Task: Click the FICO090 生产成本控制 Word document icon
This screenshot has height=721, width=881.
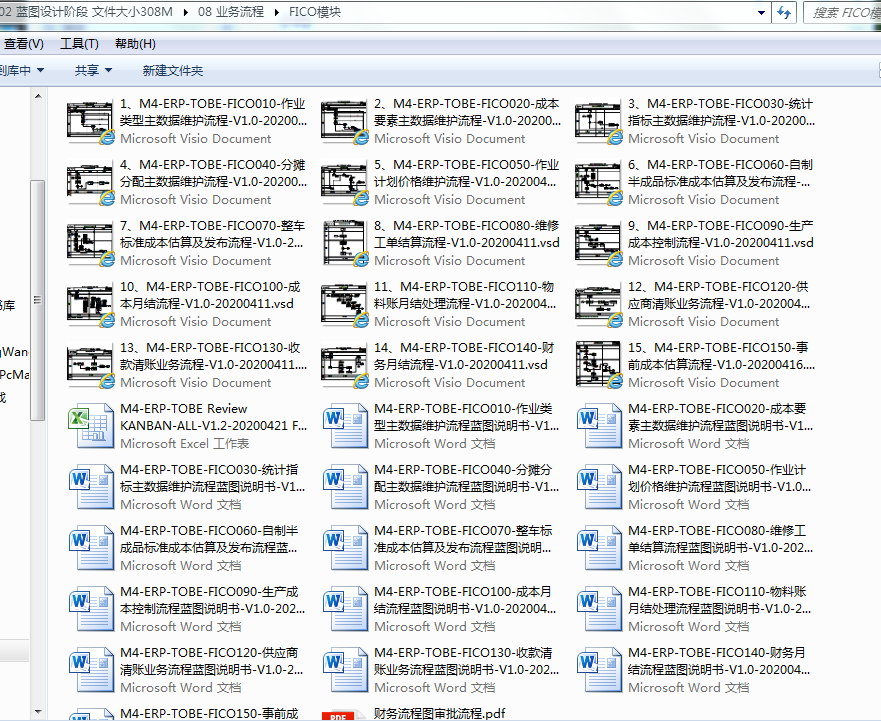Action: coord(90,610)
